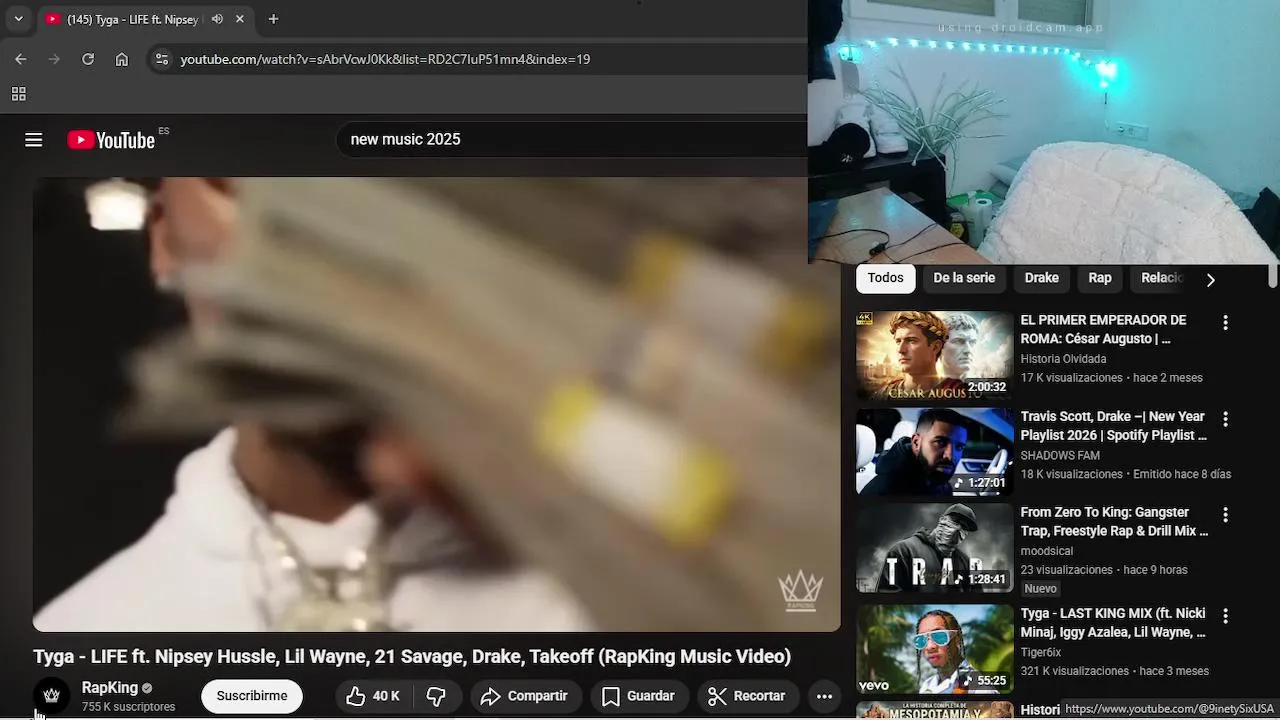Screen dimensions: 1280x720
Task: Like the video with 40 K thumbs up
Action: point(372,696)
